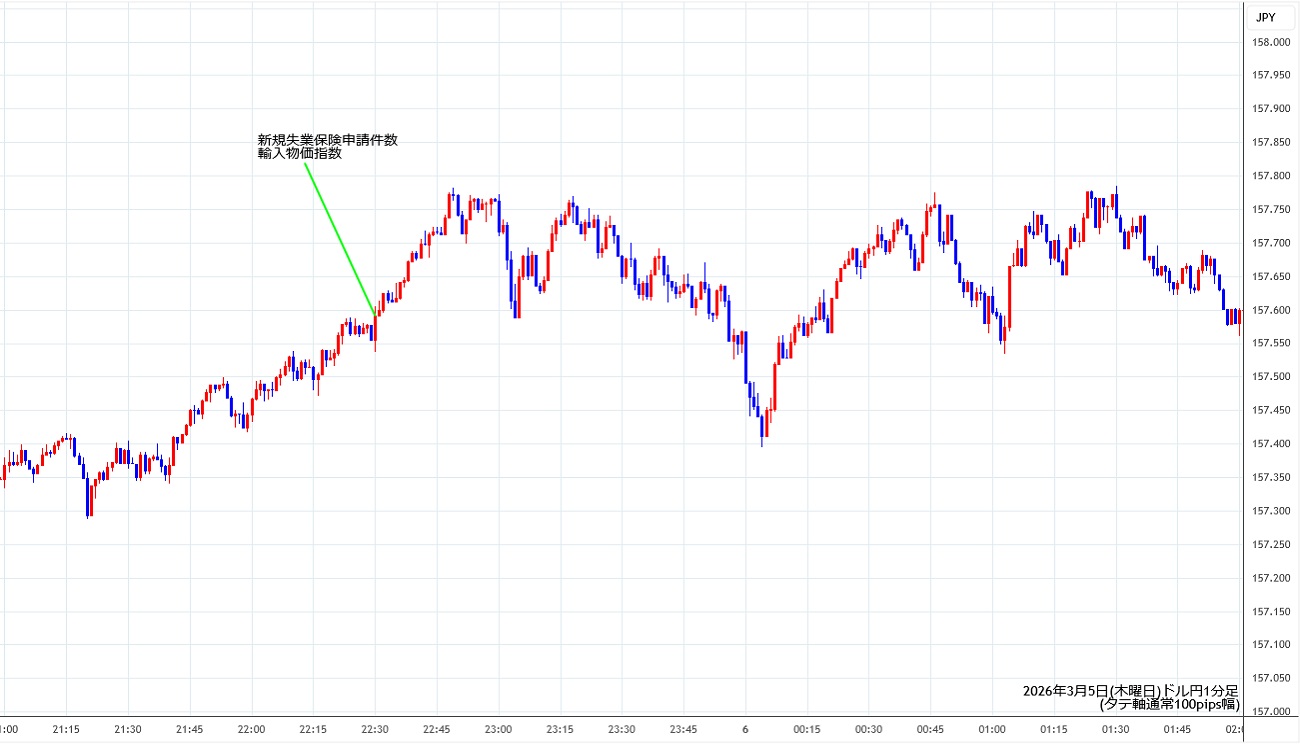Select the 157.500 price axis label

[1271, 377]
